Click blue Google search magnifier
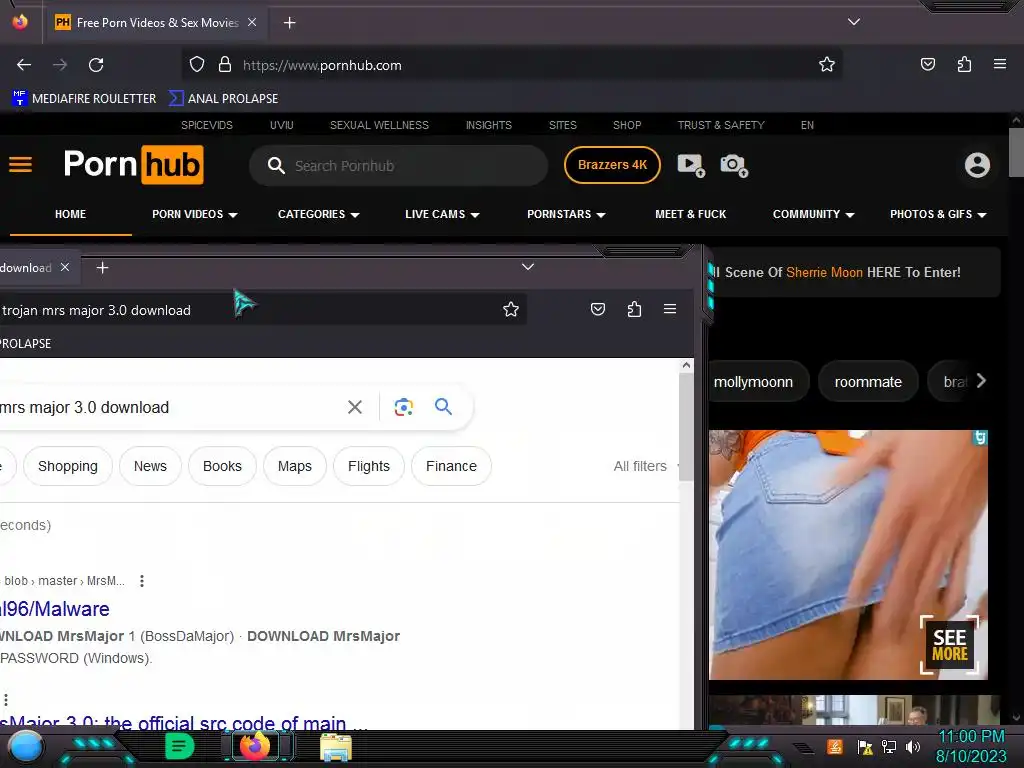 [x=443, y=406]
